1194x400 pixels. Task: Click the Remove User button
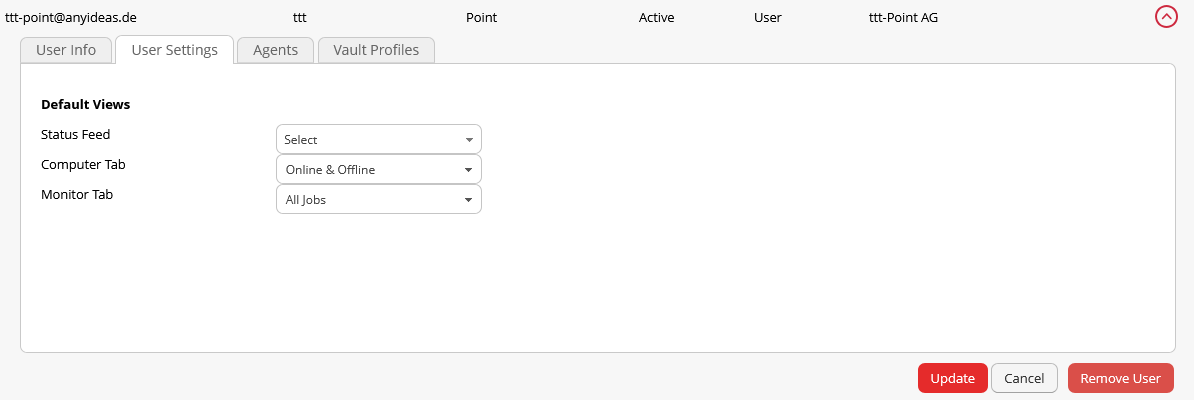click(1120, 378)
